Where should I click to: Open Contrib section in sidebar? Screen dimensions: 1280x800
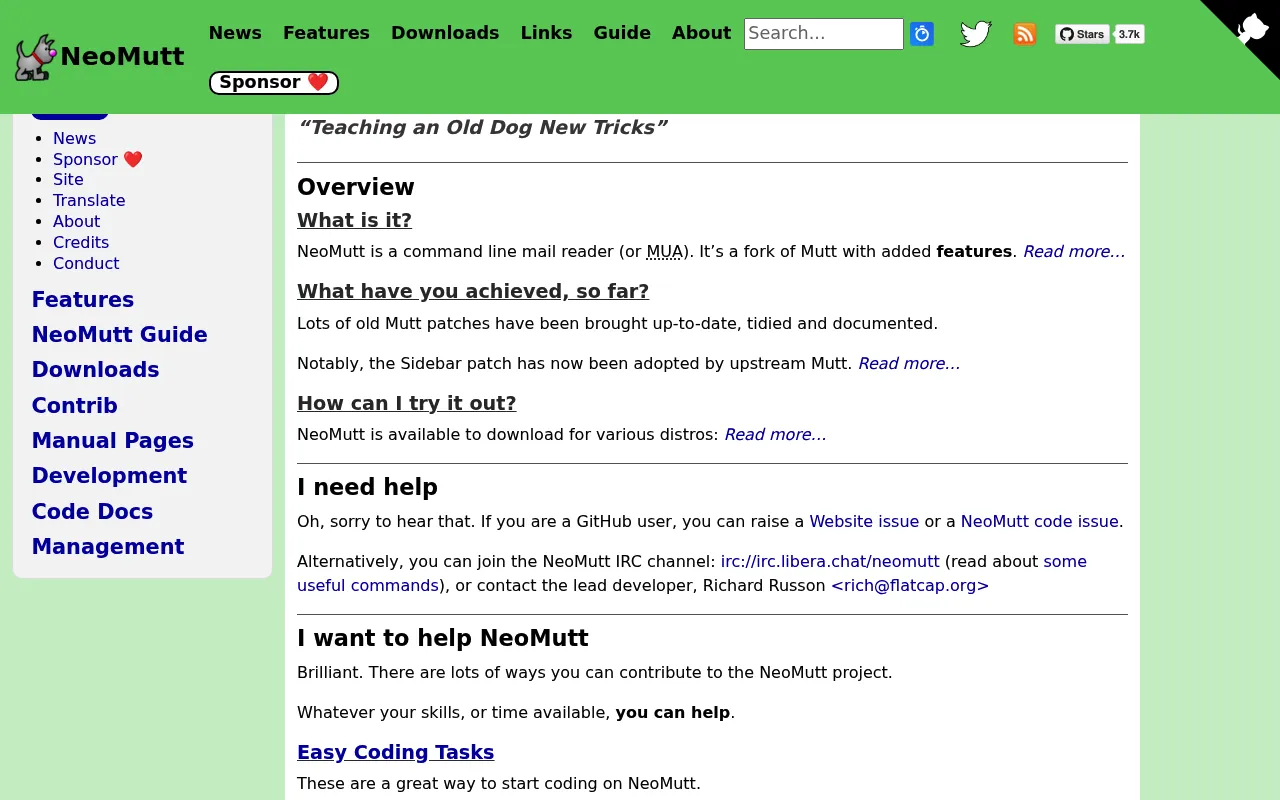(x=75, y=406)
